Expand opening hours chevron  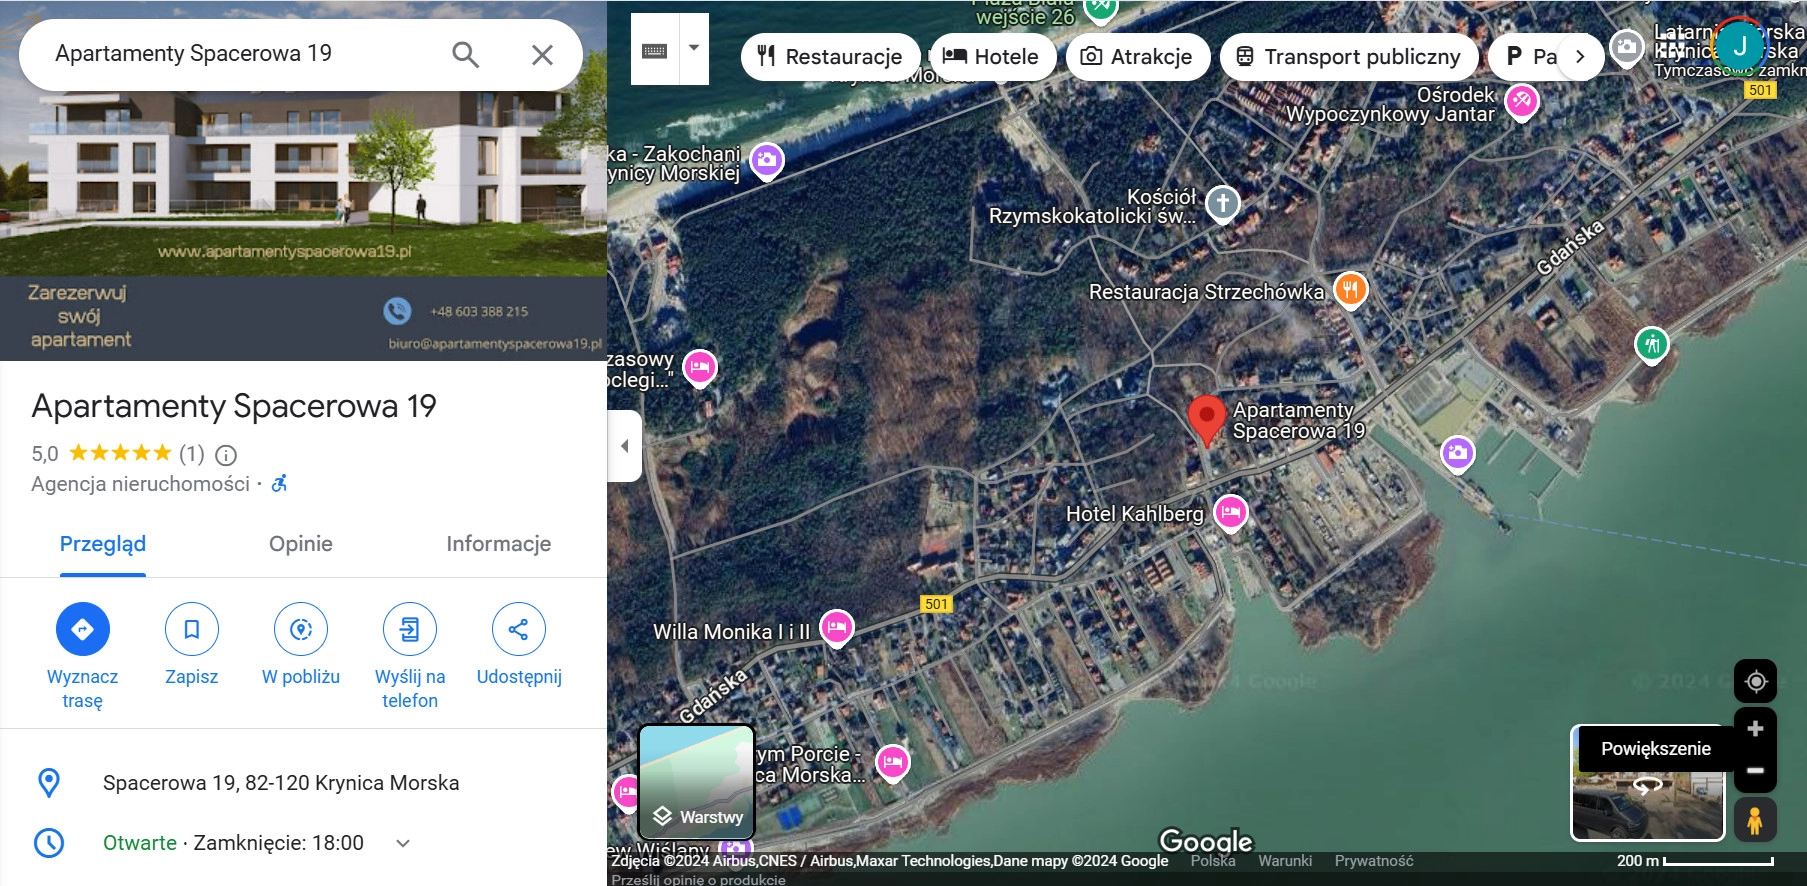pyautogui.click(x=403, y=843)
